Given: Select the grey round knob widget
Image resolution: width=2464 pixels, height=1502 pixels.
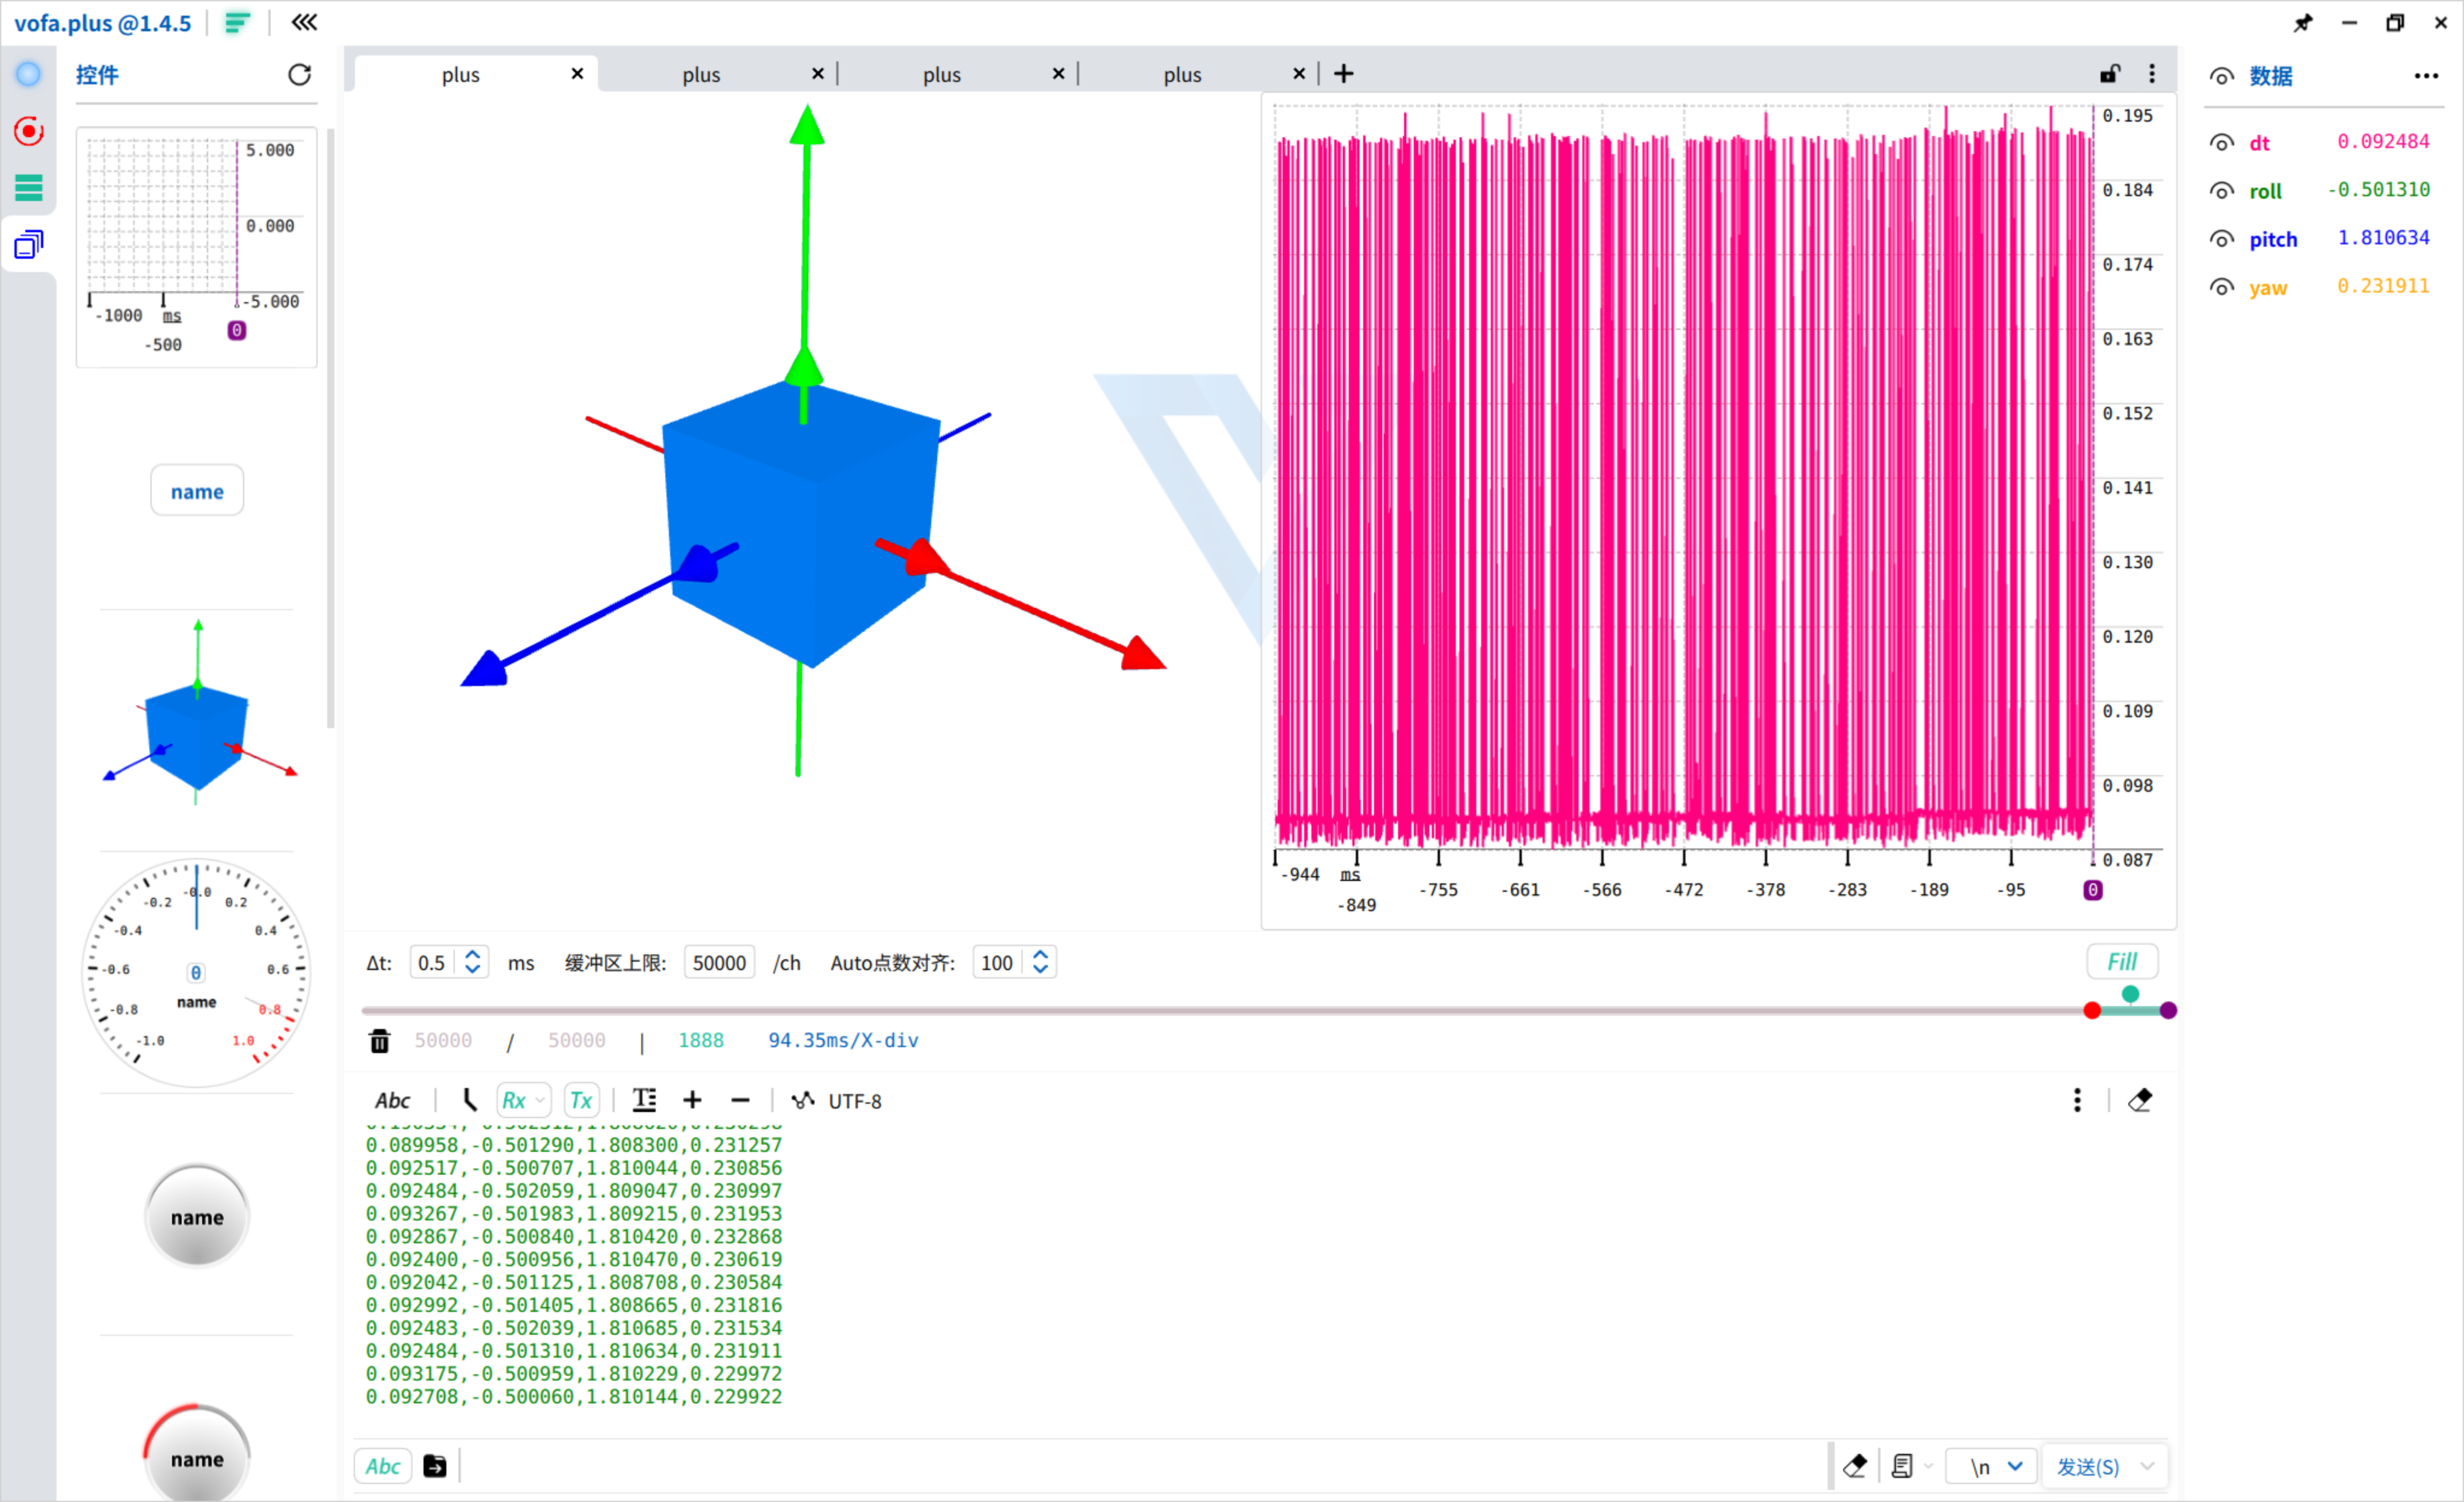Looking at the screenshot, I should [197, 1217].
